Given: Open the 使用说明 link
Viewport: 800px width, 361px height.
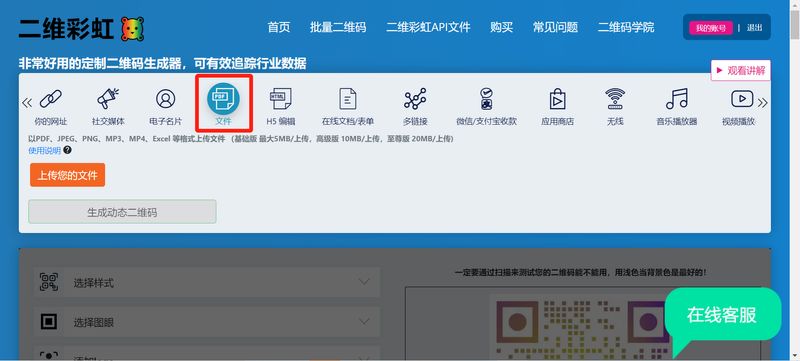Looking at the screenshot, I should (44, 150).
